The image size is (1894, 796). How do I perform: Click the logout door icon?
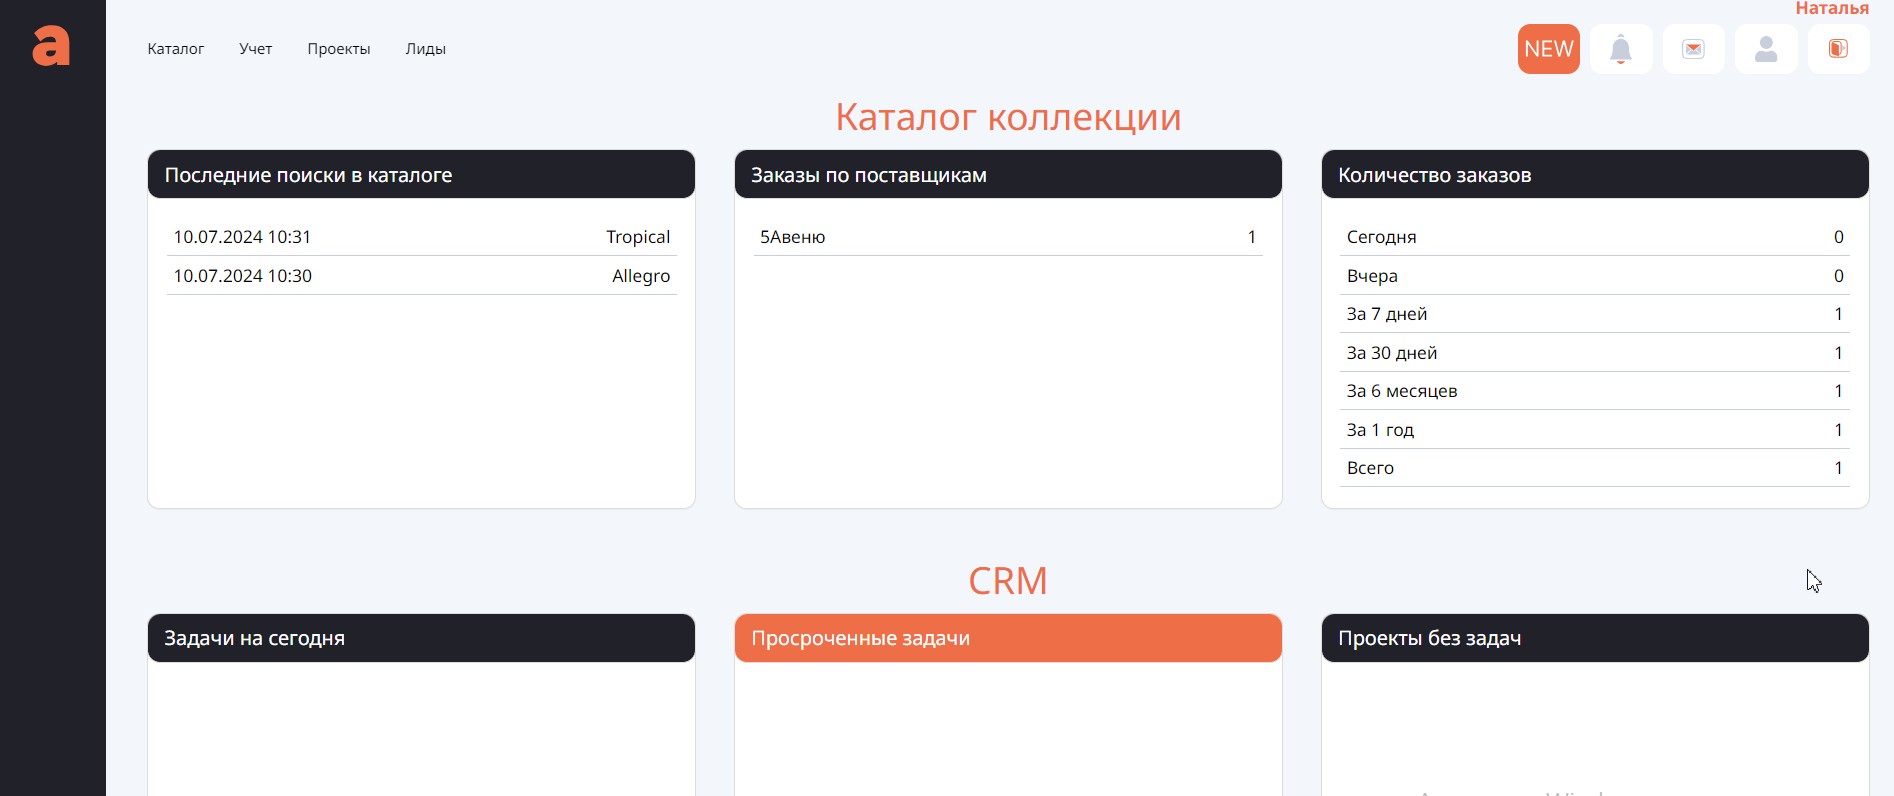(x=1838, y=49)
